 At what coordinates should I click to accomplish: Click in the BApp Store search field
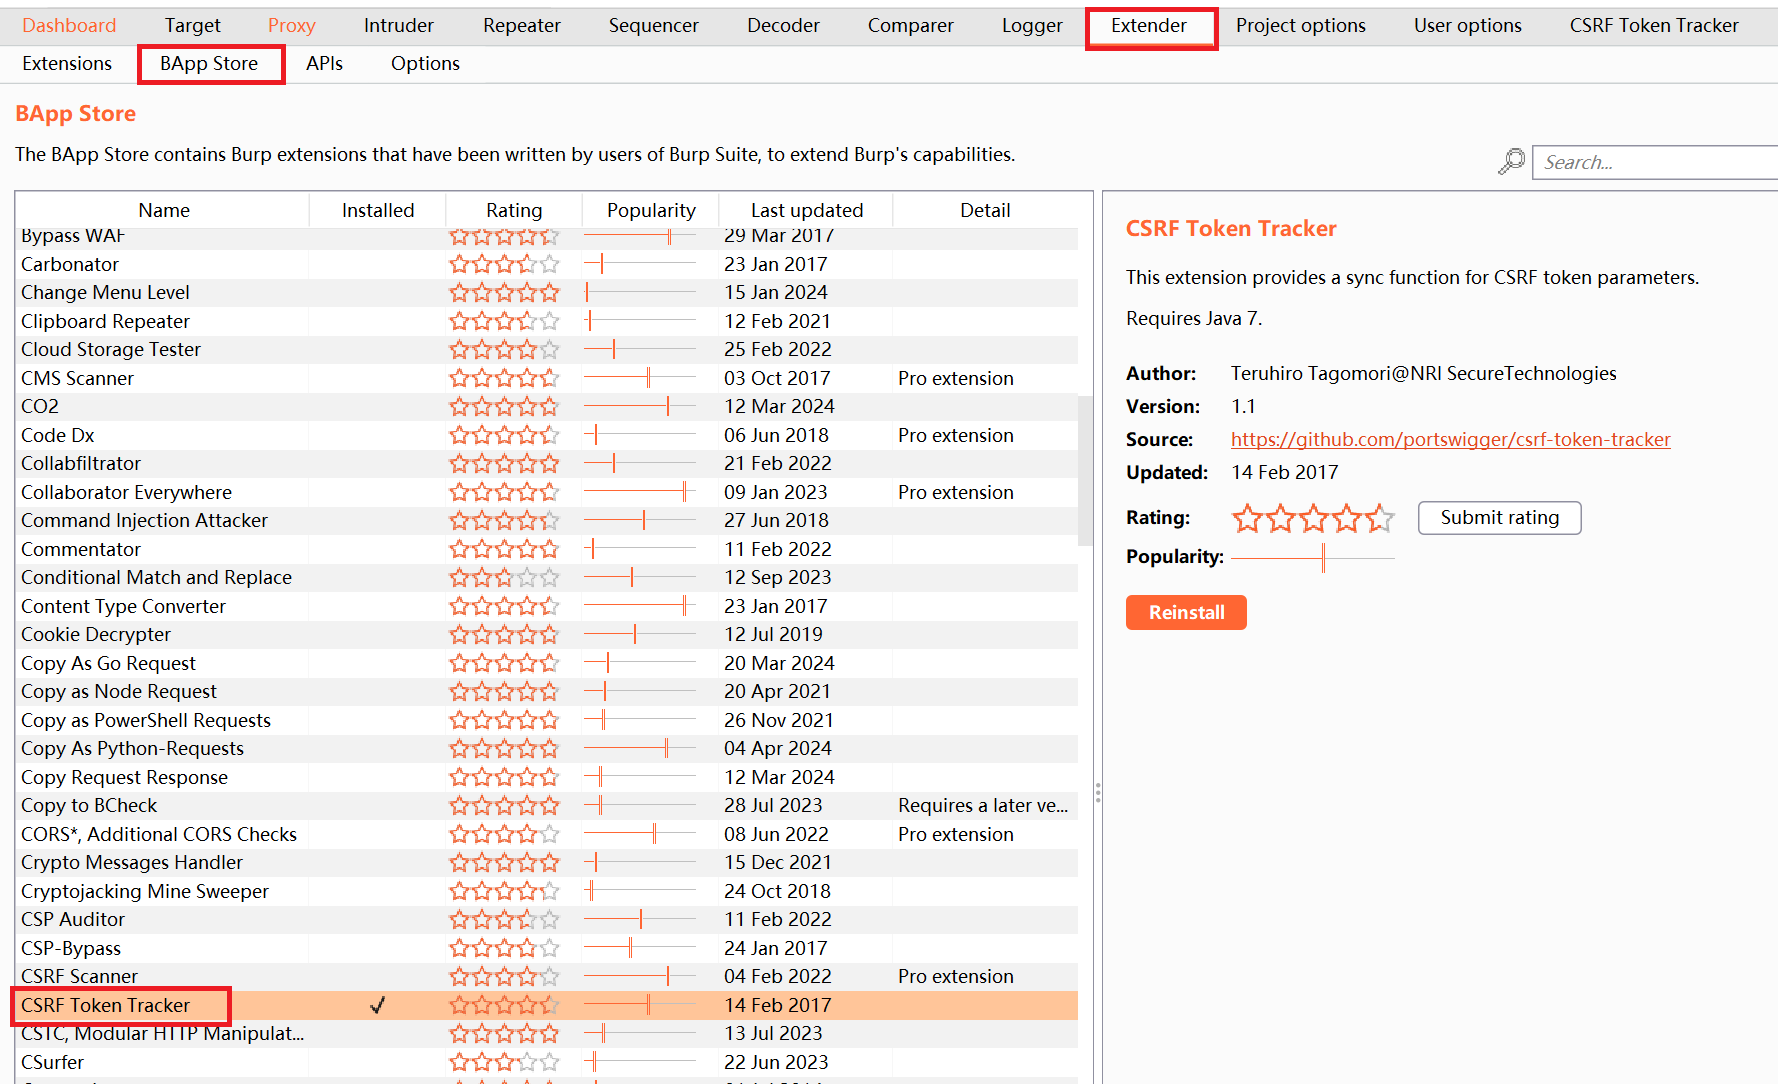(x=1655, y=162)
